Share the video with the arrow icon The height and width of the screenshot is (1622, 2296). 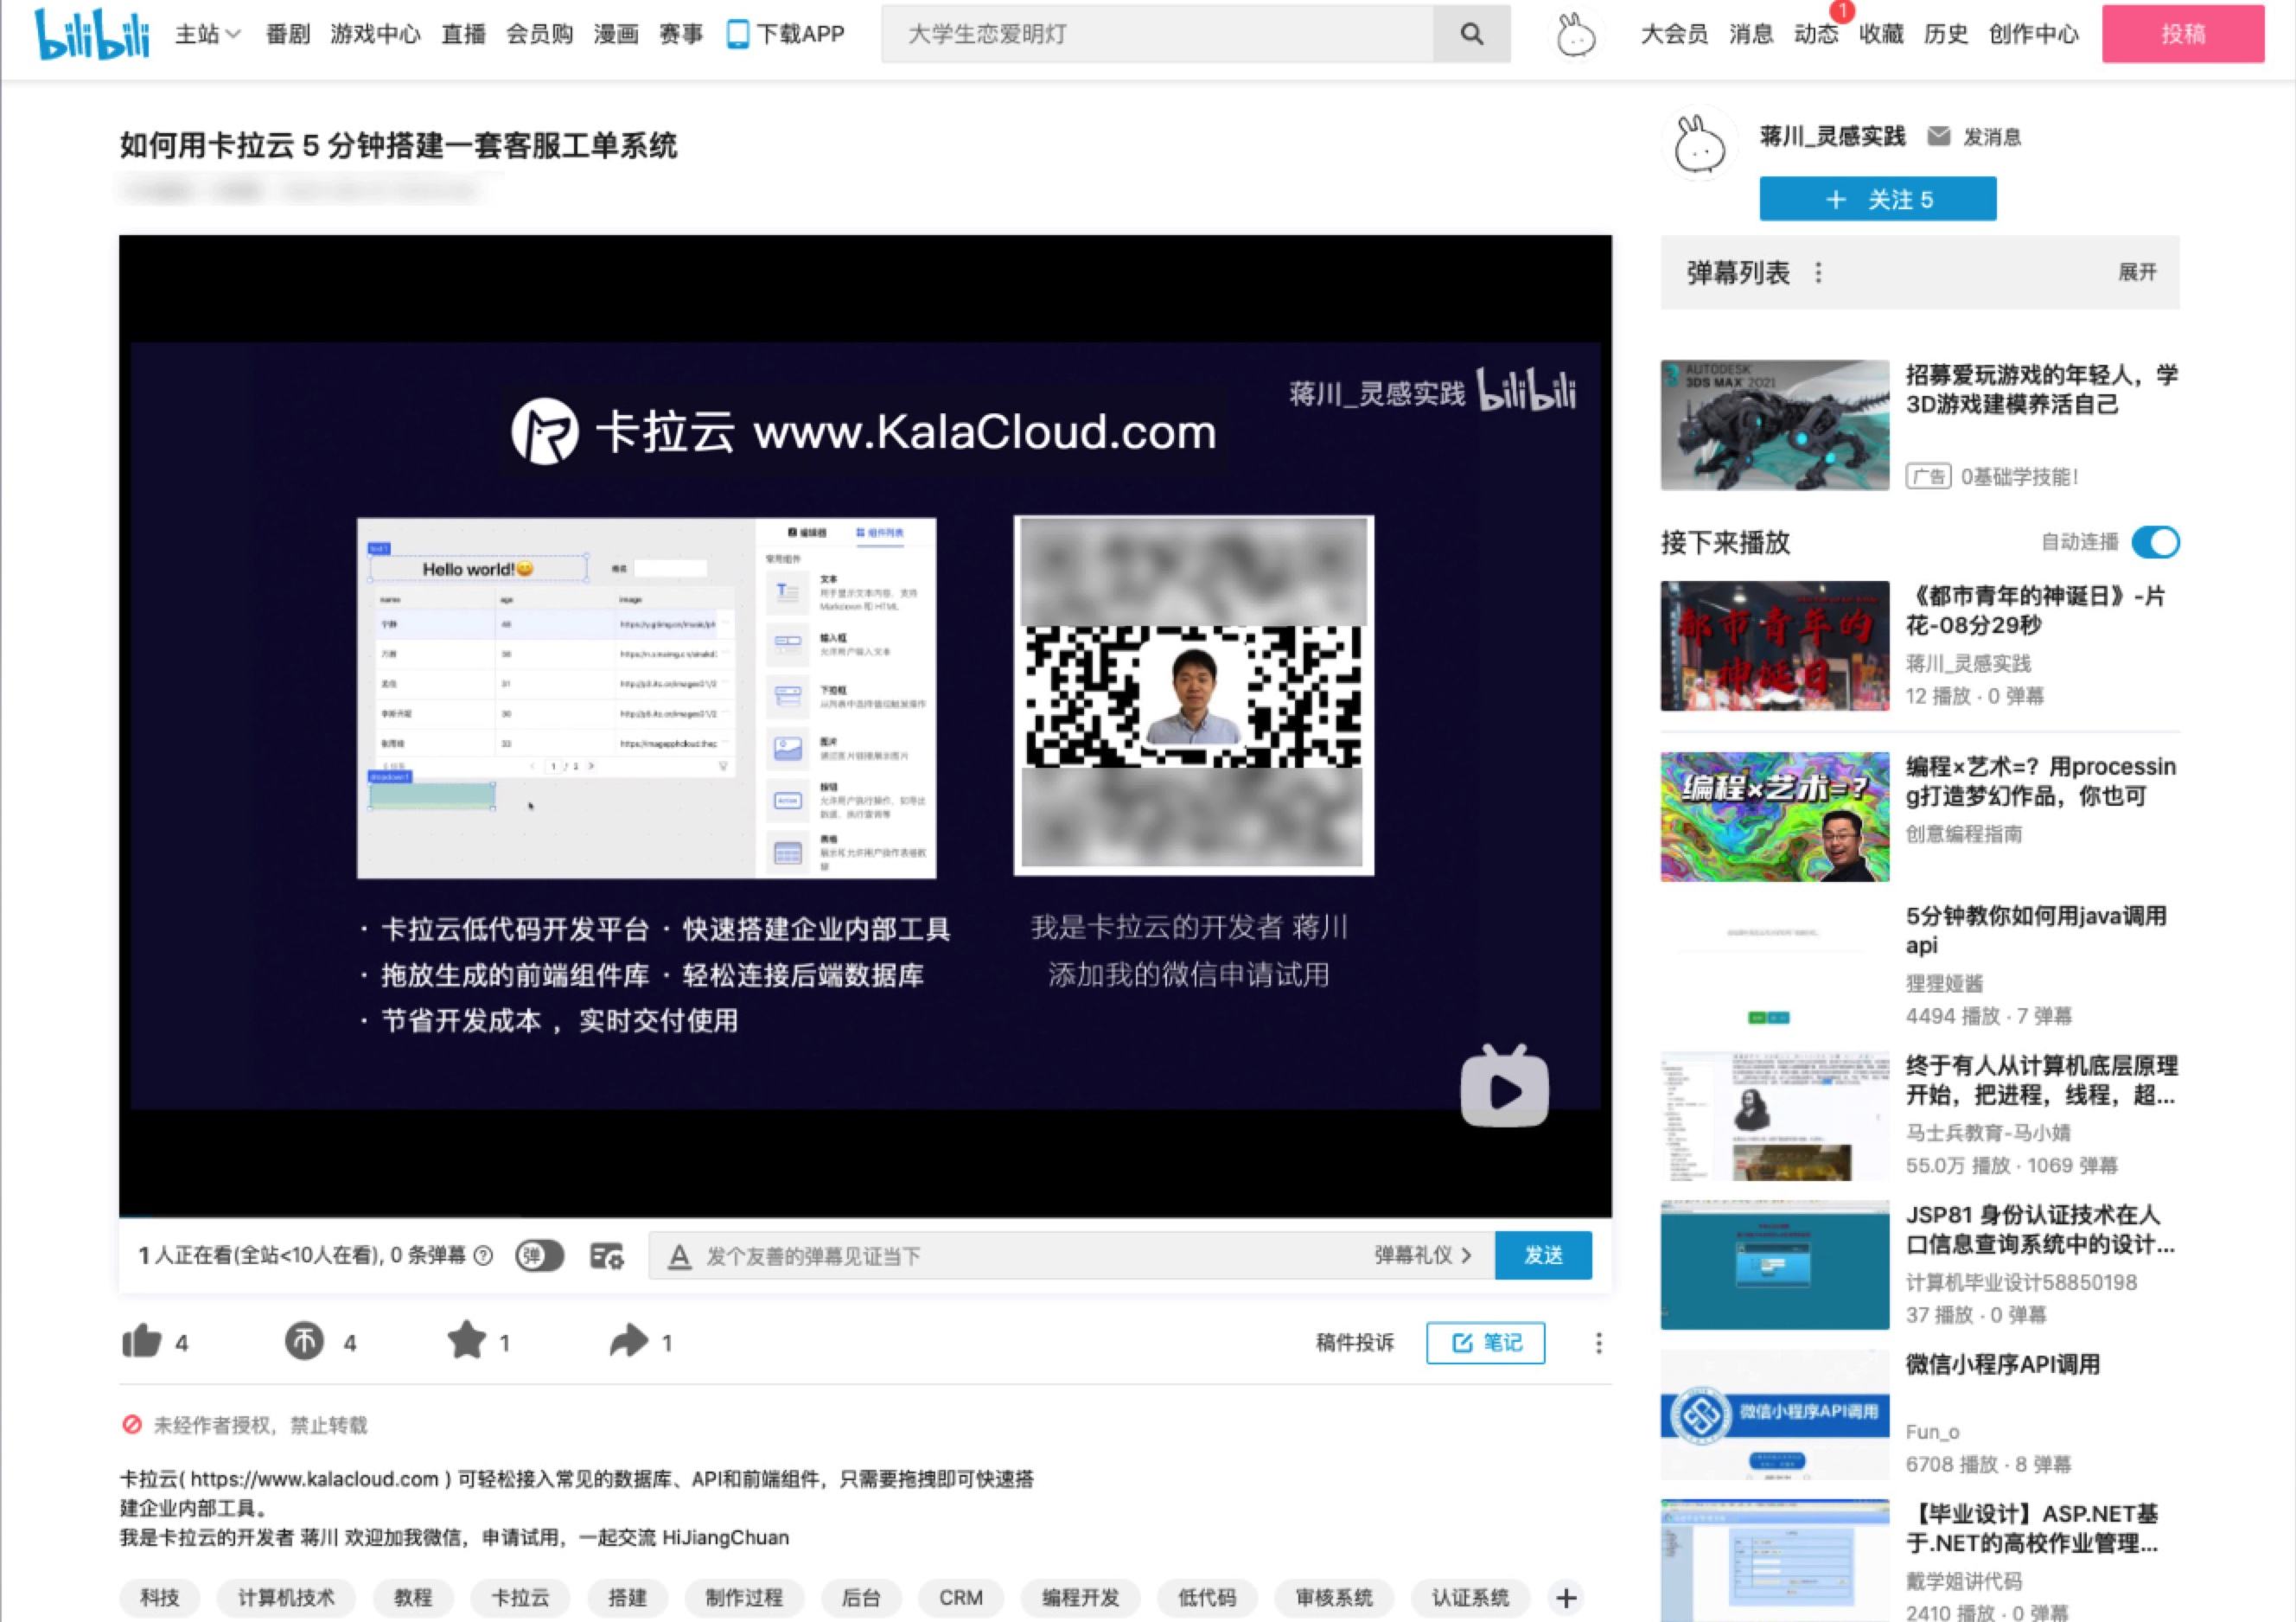click(629, 1341)
